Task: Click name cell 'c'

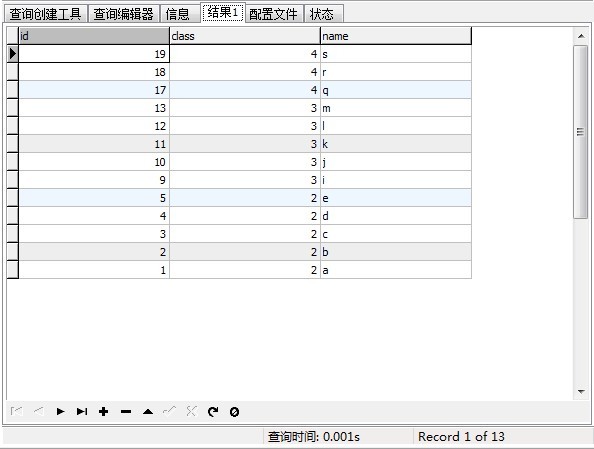Action: pos(396,234)
